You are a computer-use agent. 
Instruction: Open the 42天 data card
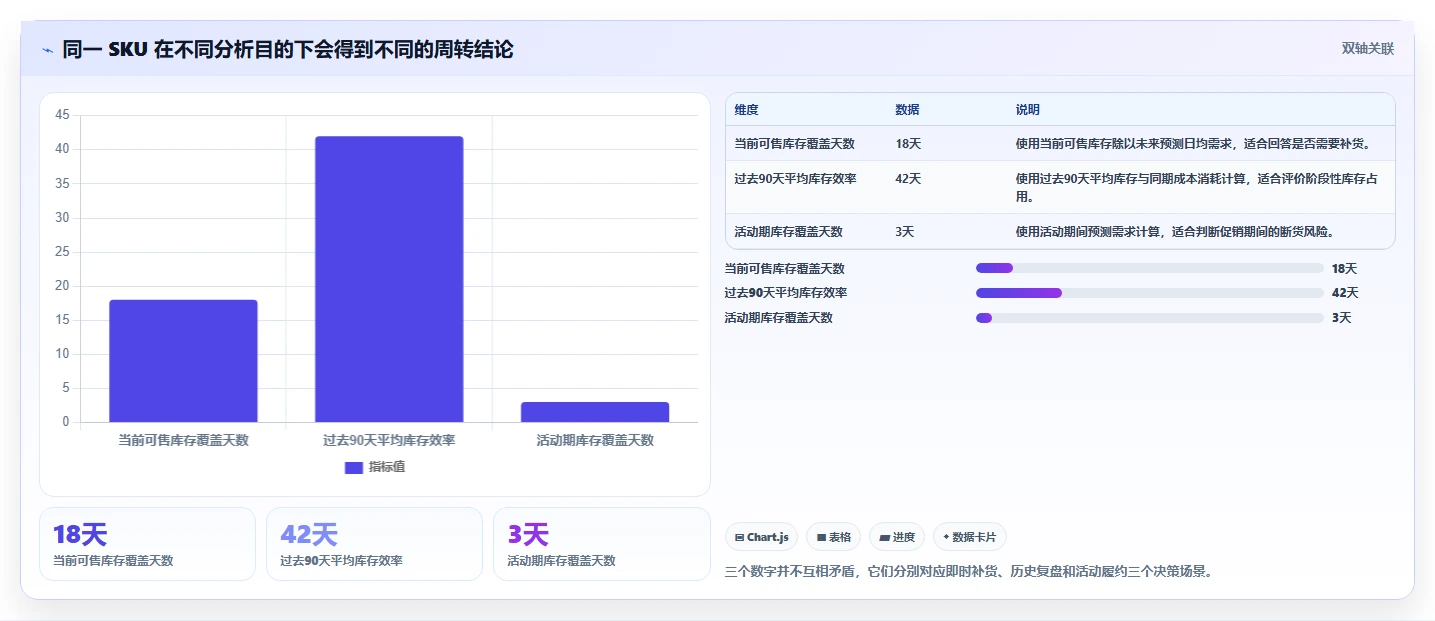click(374, 544)
